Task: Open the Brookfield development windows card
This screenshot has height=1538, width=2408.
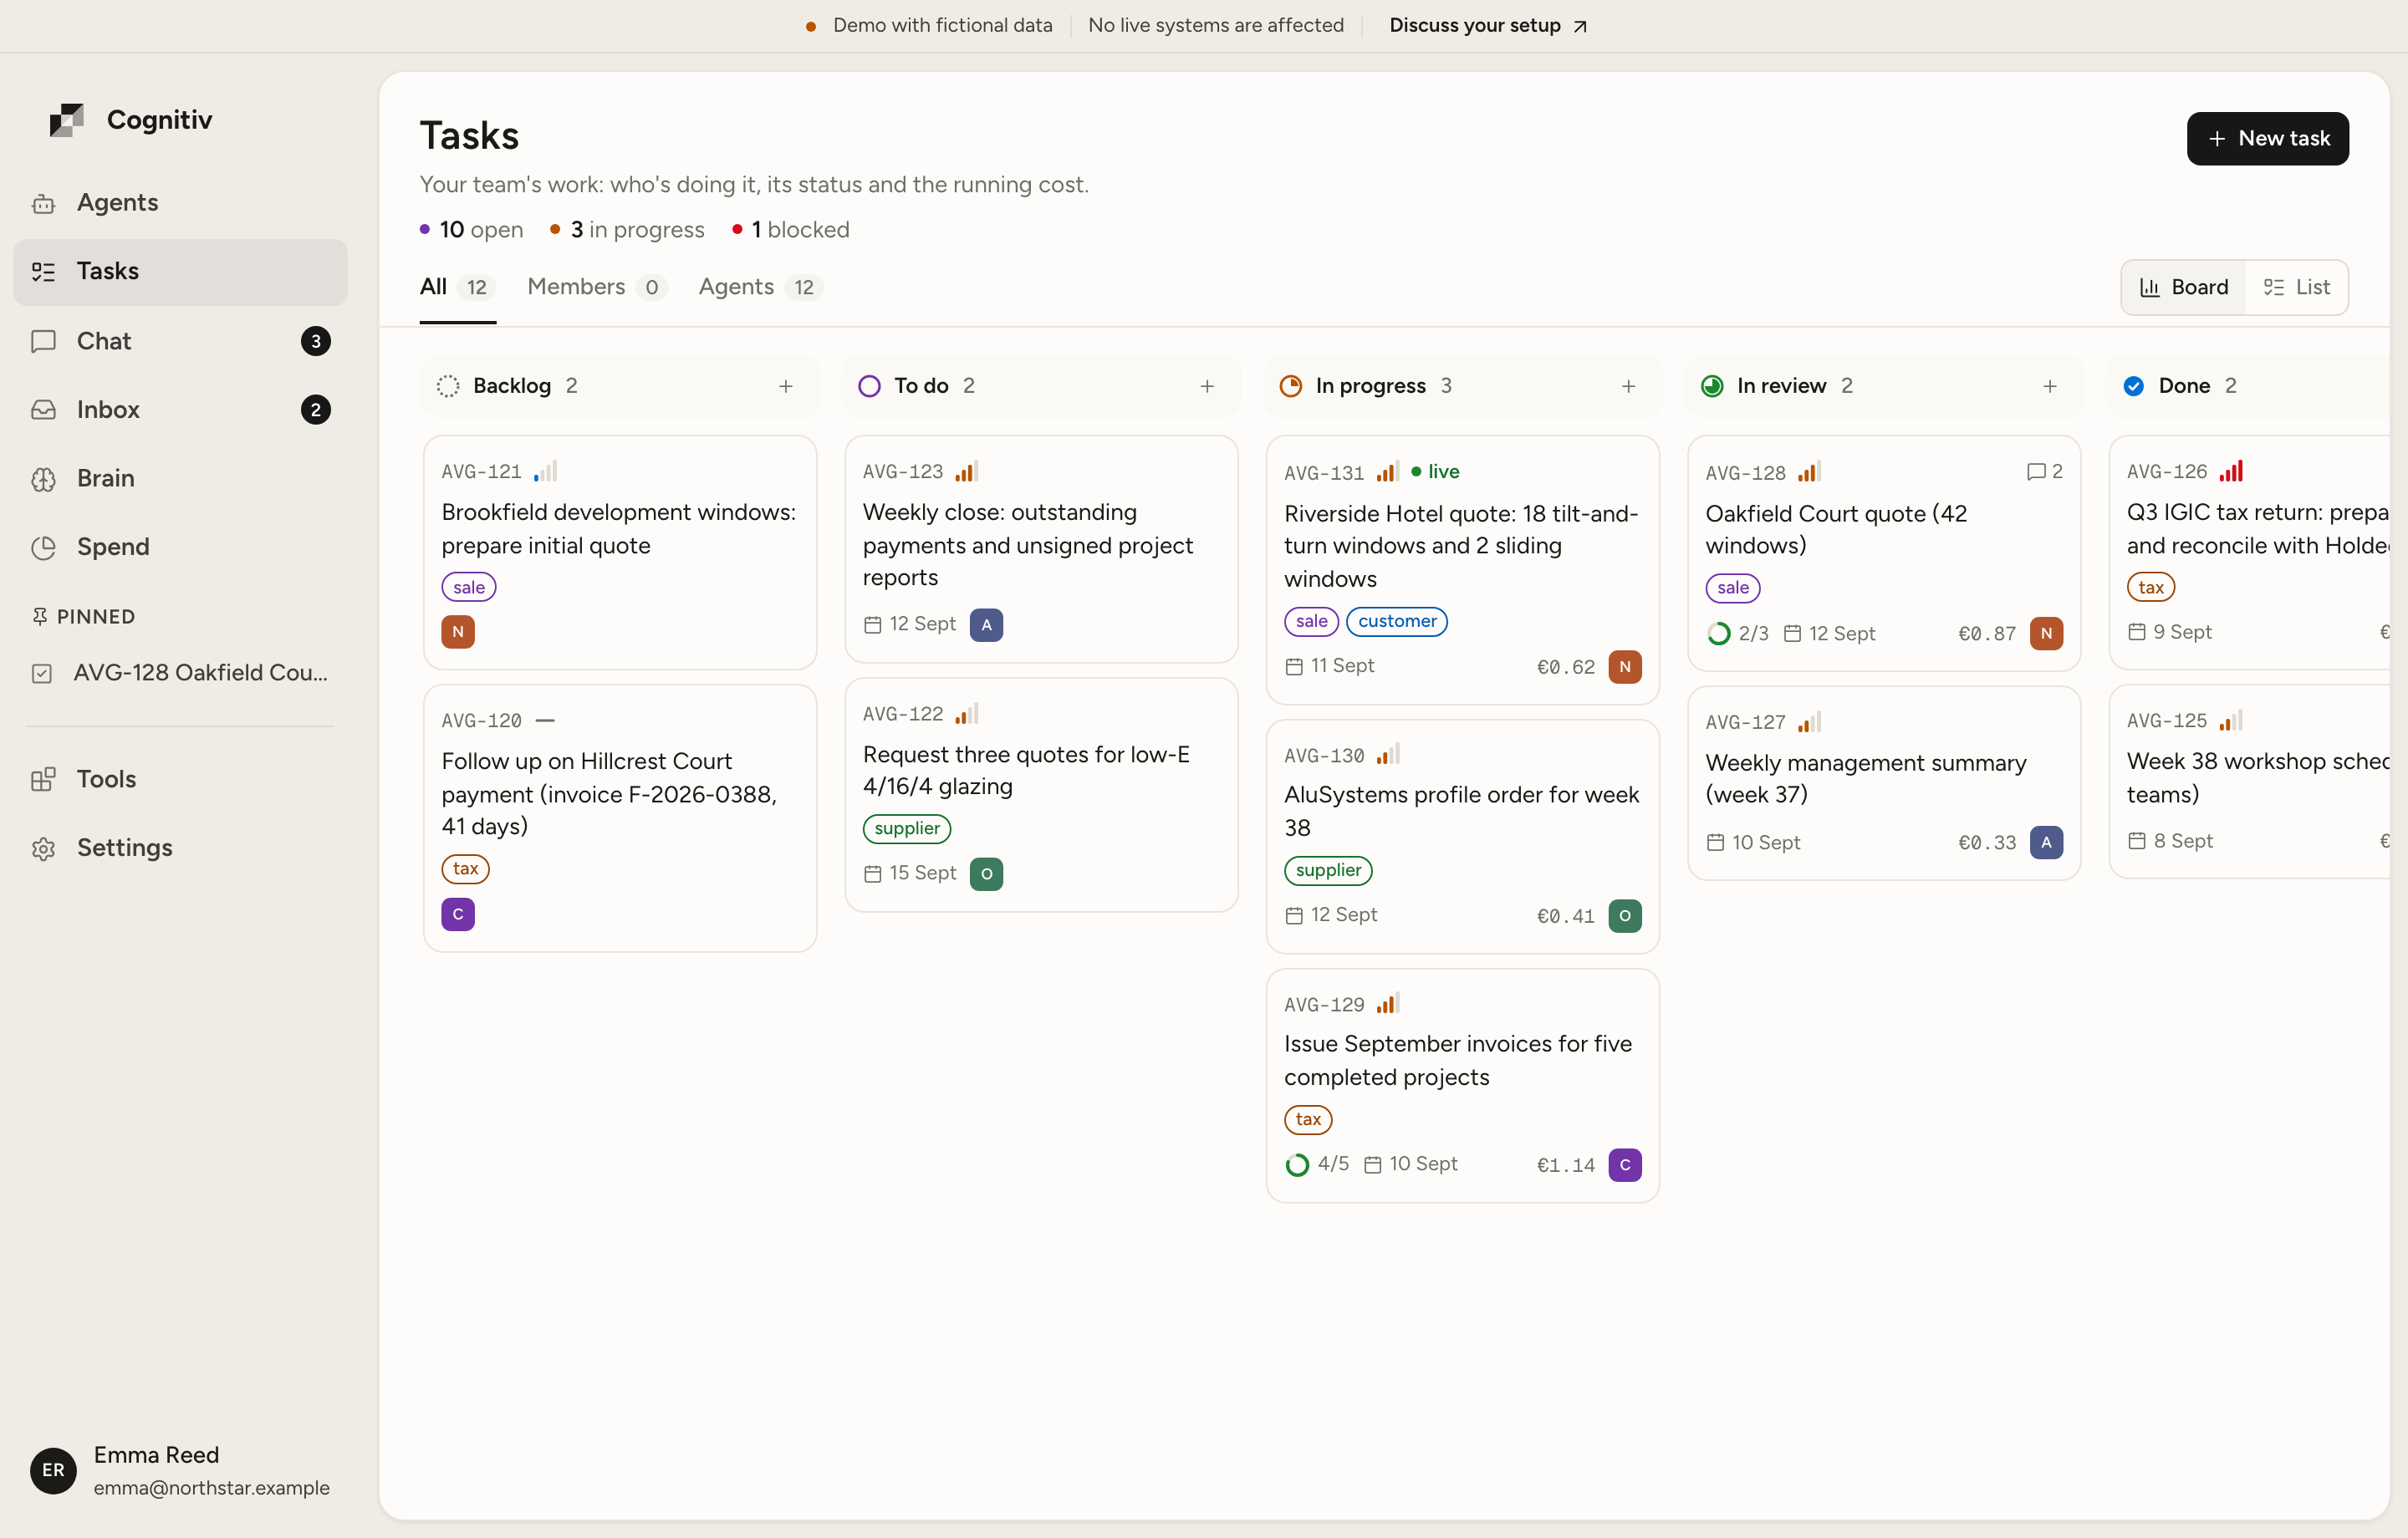Action: pos(620,552)
